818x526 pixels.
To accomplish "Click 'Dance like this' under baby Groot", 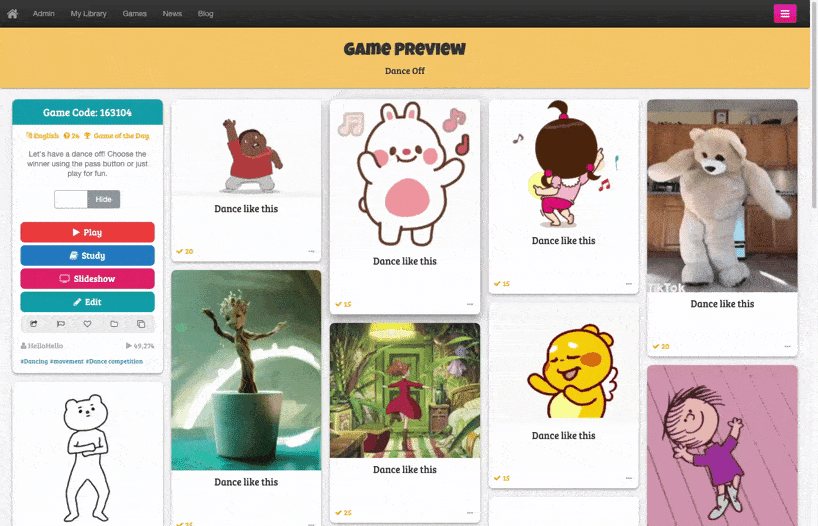I will point(246,482).
